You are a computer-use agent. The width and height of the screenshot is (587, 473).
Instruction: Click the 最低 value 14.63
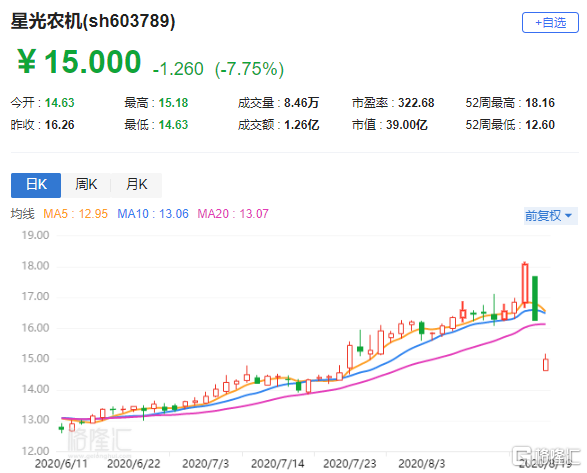pyautogui.click(x=173, y=125)
